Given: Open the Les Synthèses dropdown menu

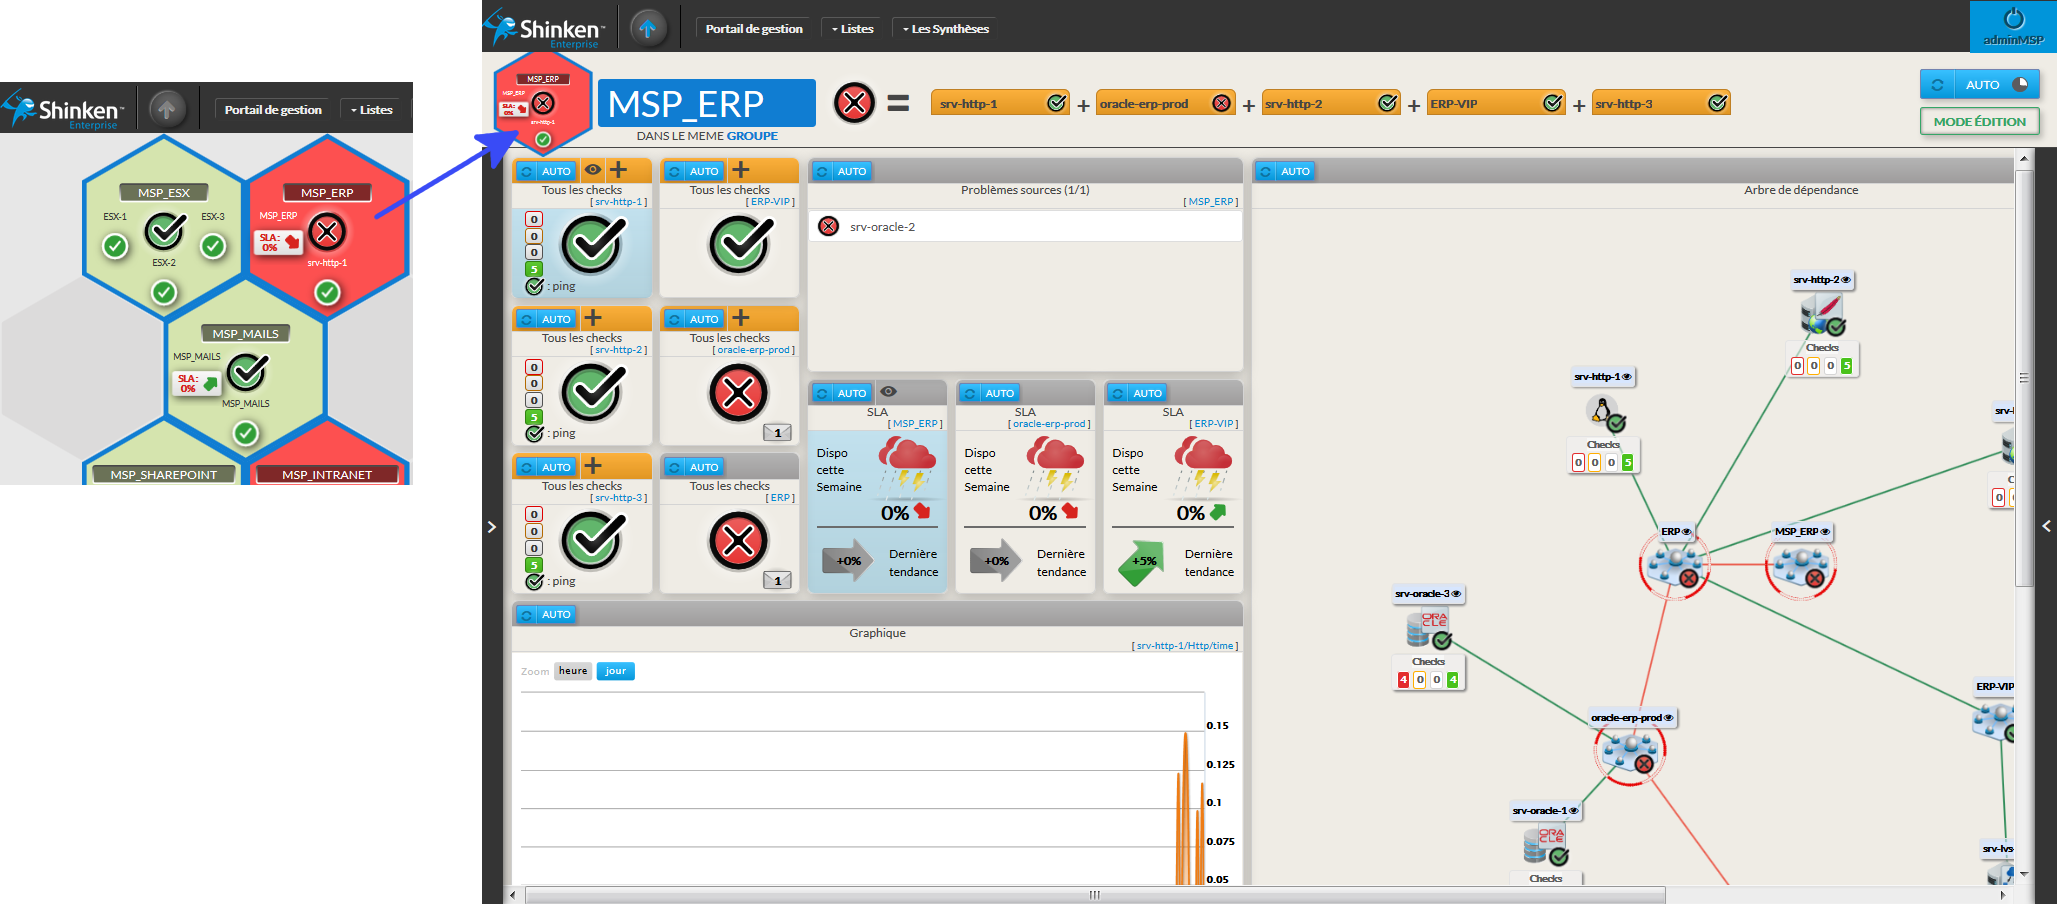Looking at the screenshot, I should [x=946, y=29].
